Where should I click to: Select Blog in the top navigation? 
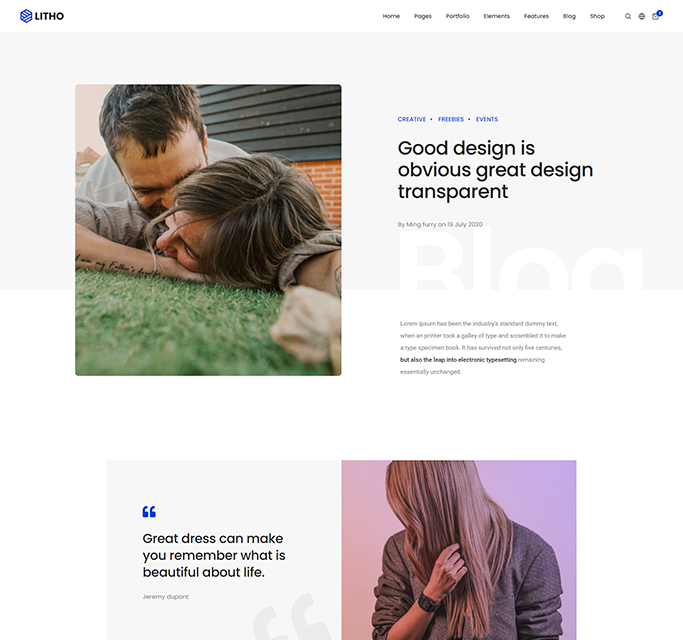569,16
